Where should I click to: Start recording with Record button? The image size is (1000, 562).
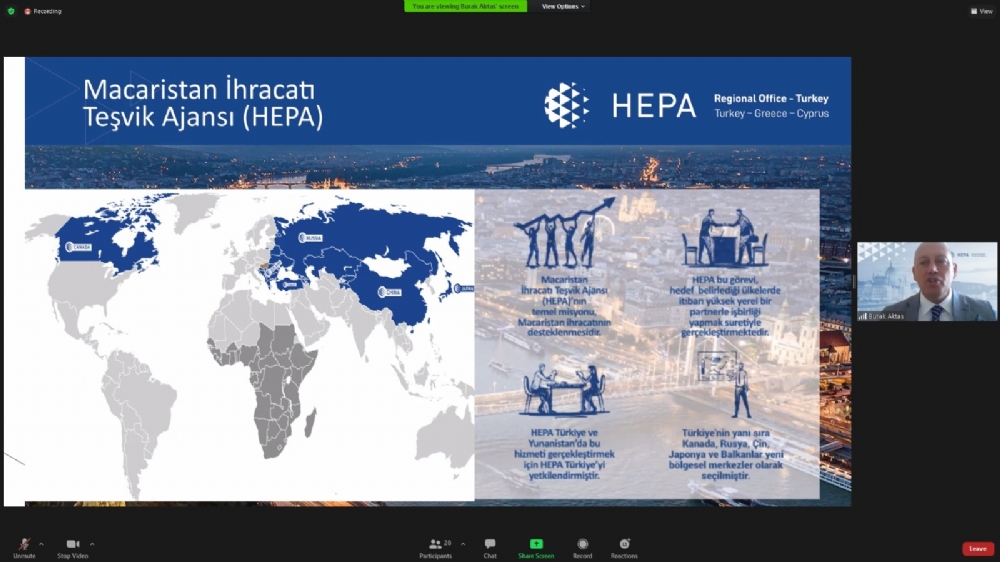pos(582,547)
